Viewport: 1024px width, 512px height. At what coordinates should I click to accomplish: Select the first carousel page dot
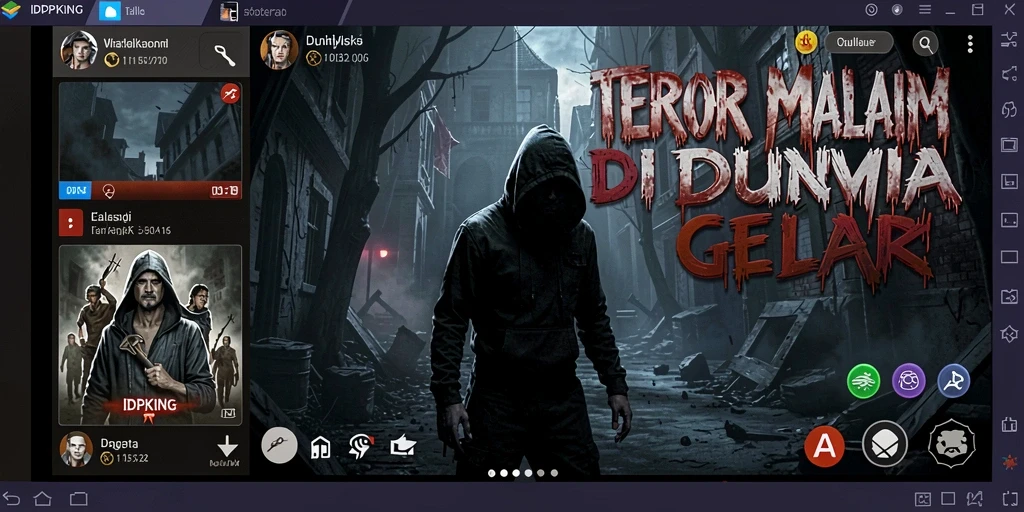click(492, 473)
